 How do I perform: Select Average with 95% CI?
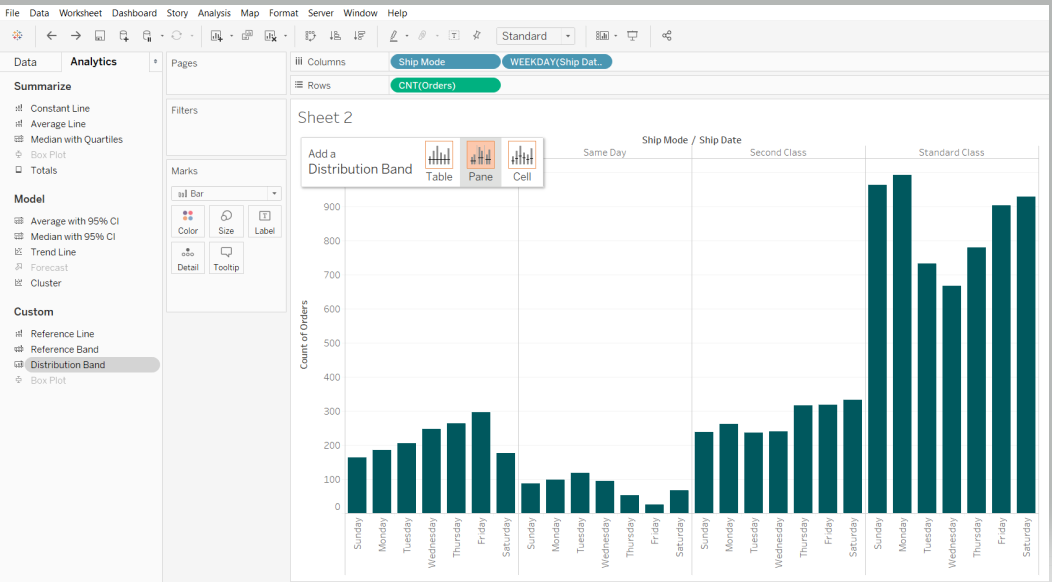point(74,221)
